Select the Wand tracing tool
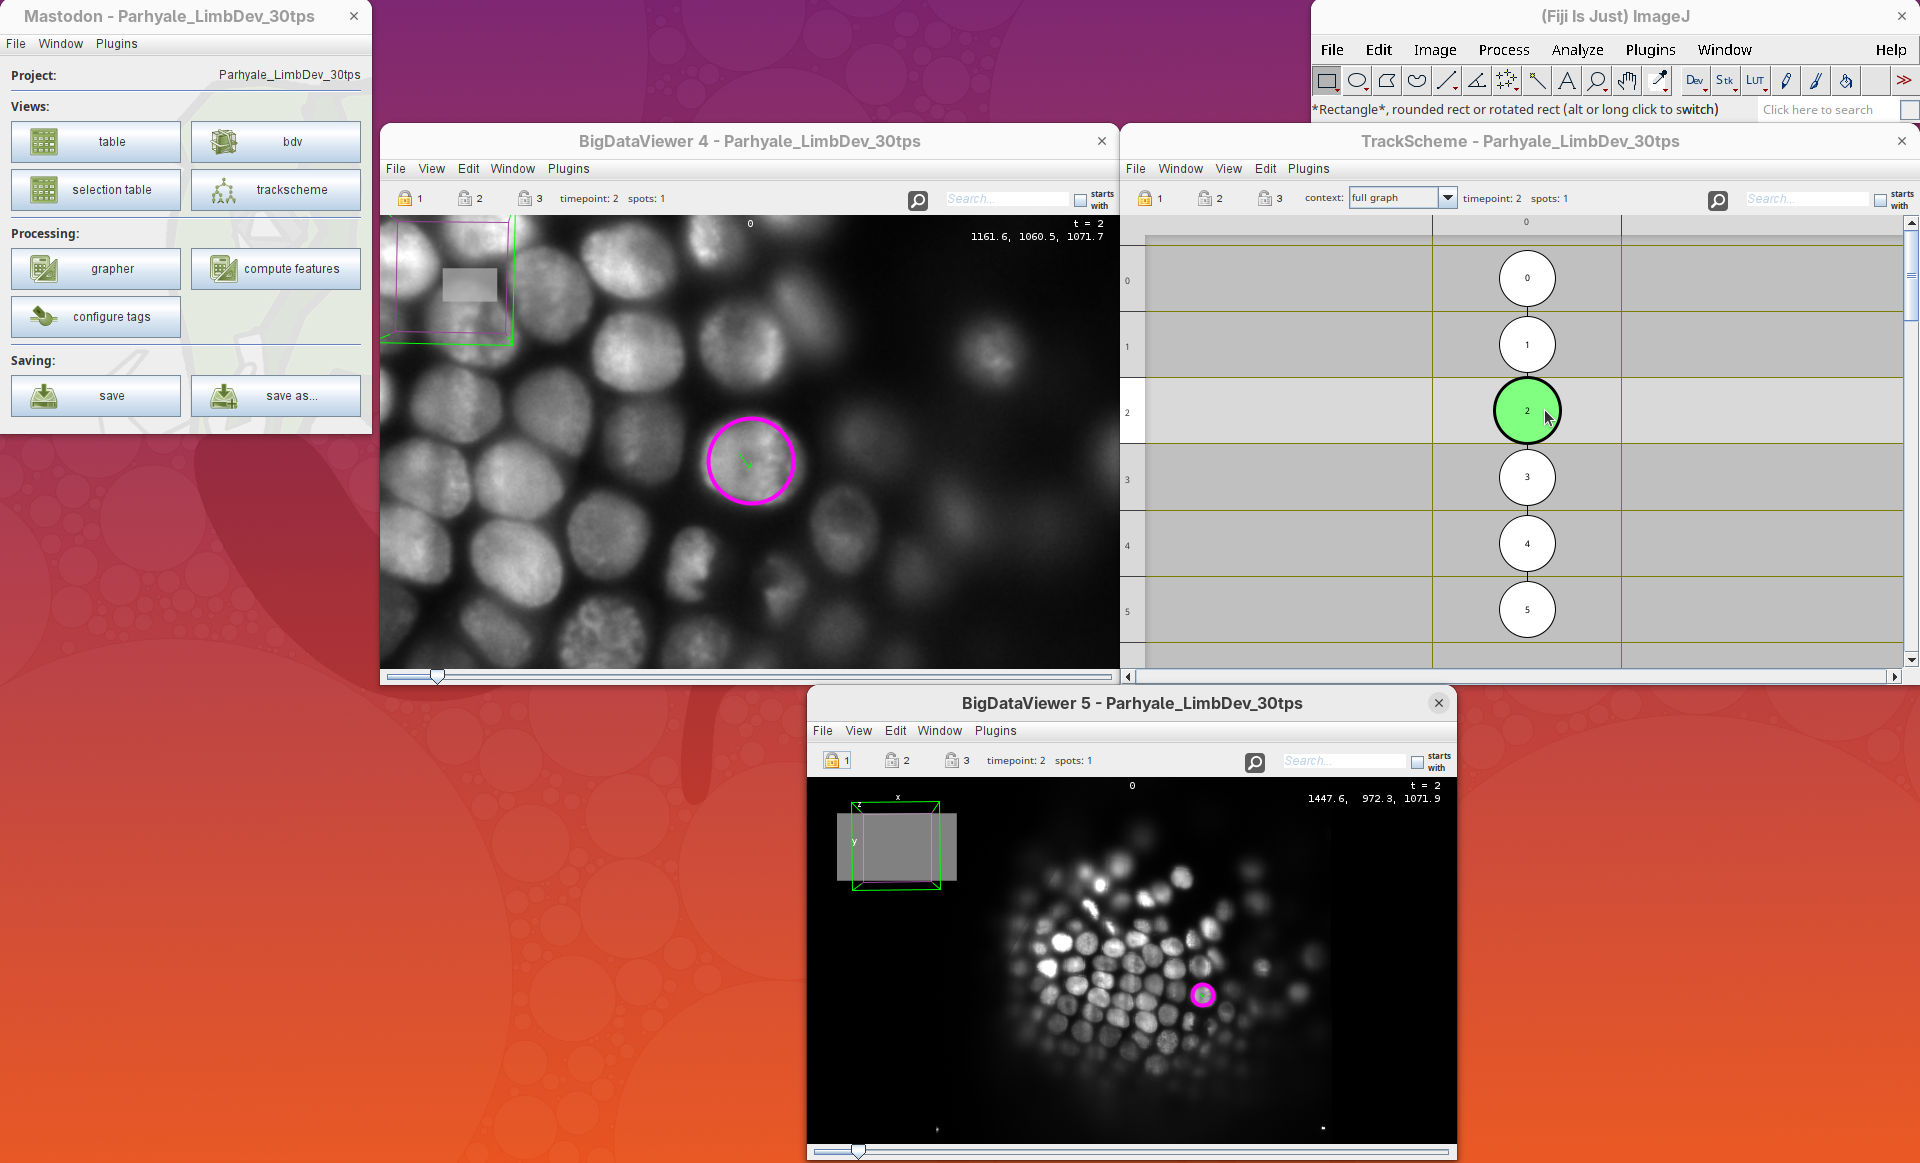The image size is (1920, 1163). (1537, 81)
